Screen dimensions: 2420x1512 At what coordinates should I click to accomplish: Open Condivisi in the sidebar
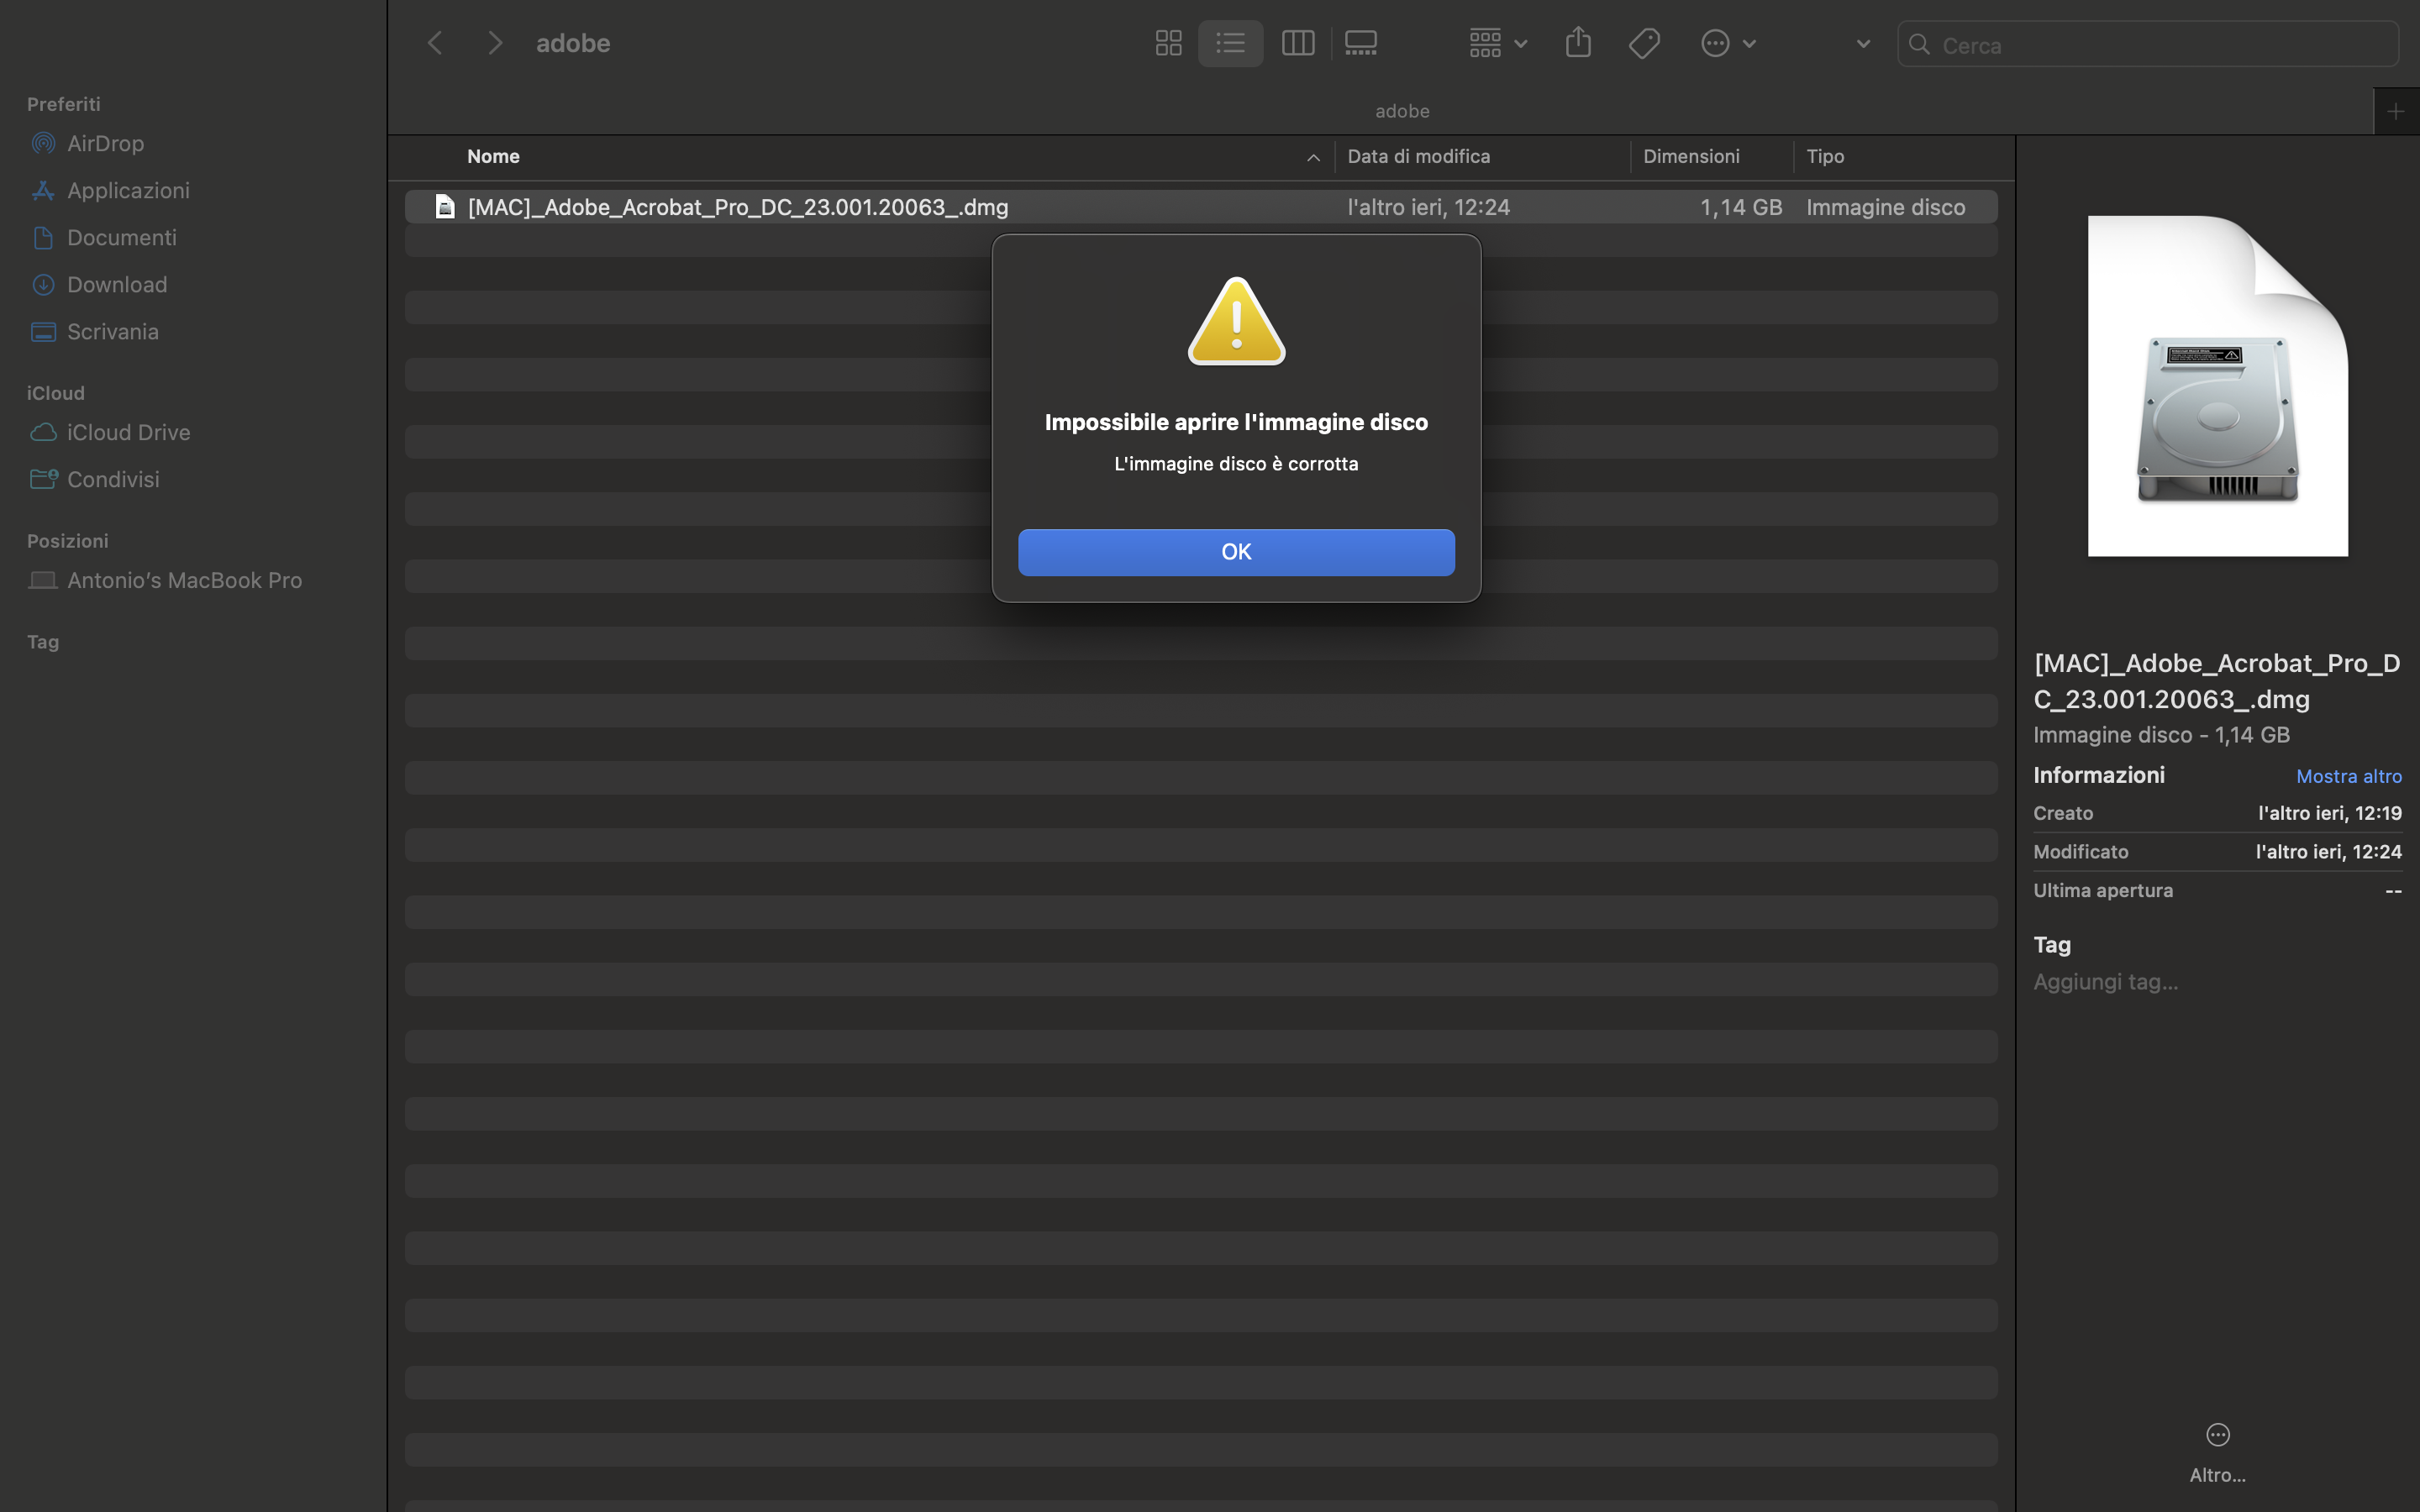(x=113, y=479)
